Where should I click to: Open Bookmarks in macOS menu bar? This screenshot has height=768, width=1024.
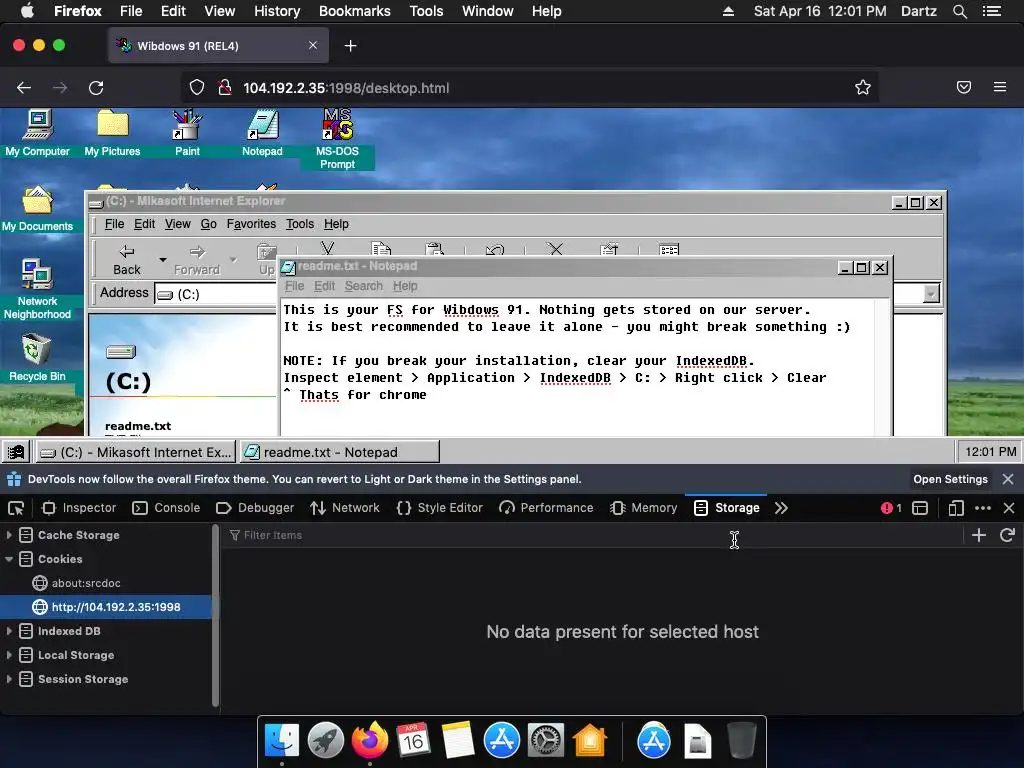coord(355,11)
